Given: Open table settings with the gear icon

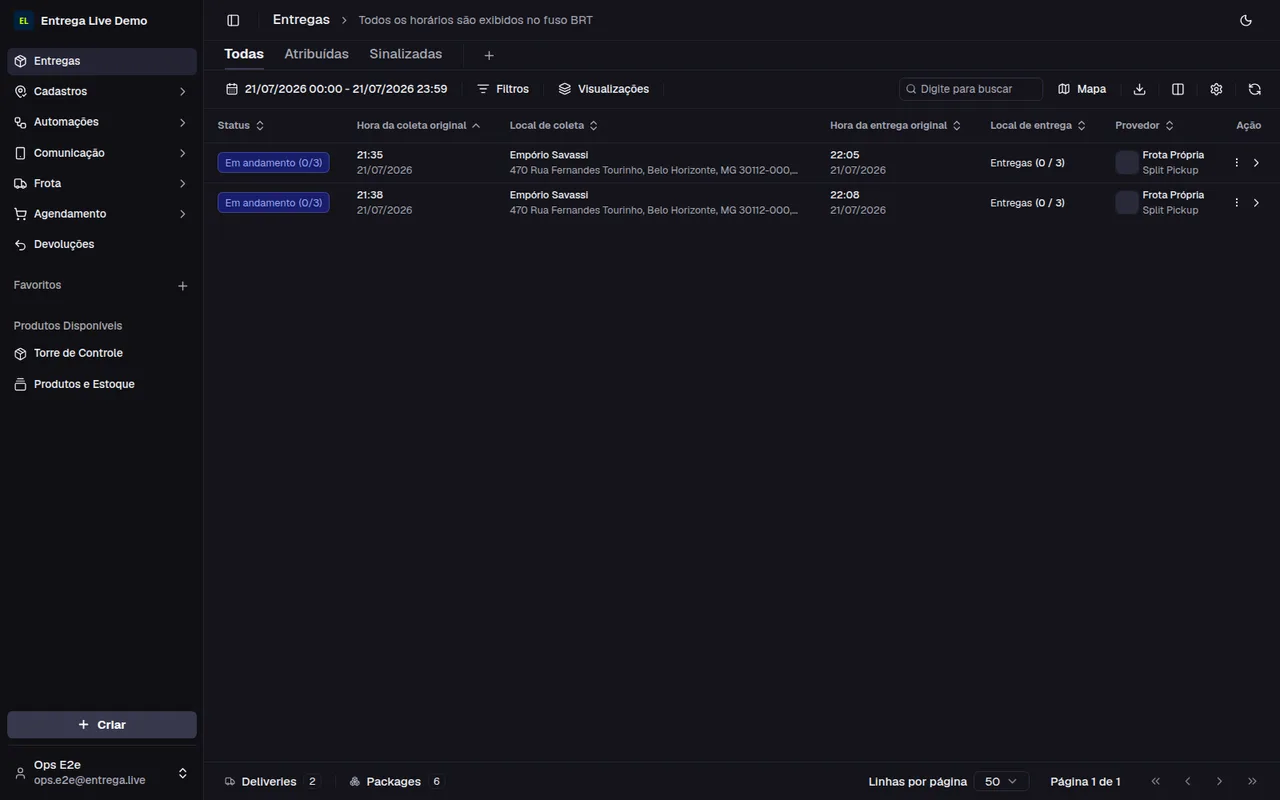Looking at the screenshot, I should (x=1216, y=89).
